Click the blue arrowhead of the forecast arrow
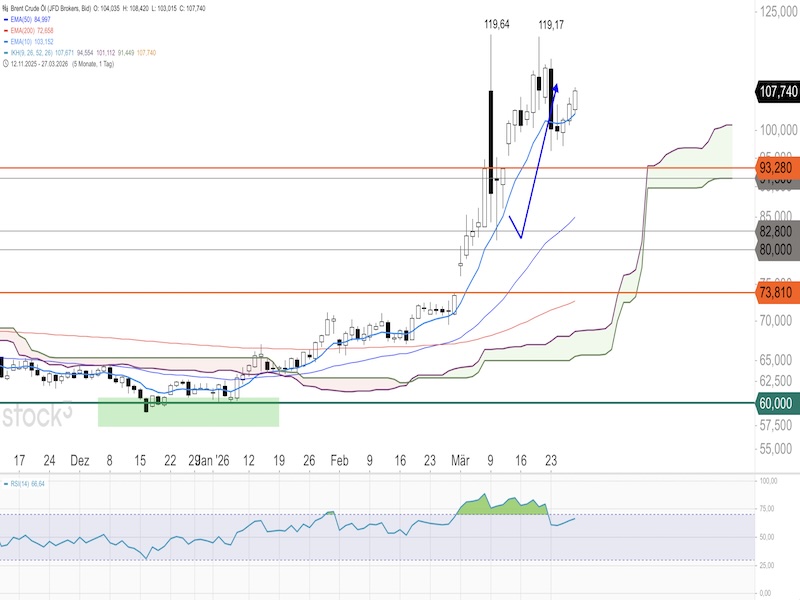Image resolution: width=800 pixels, height=600 pixels. (555, 90)
